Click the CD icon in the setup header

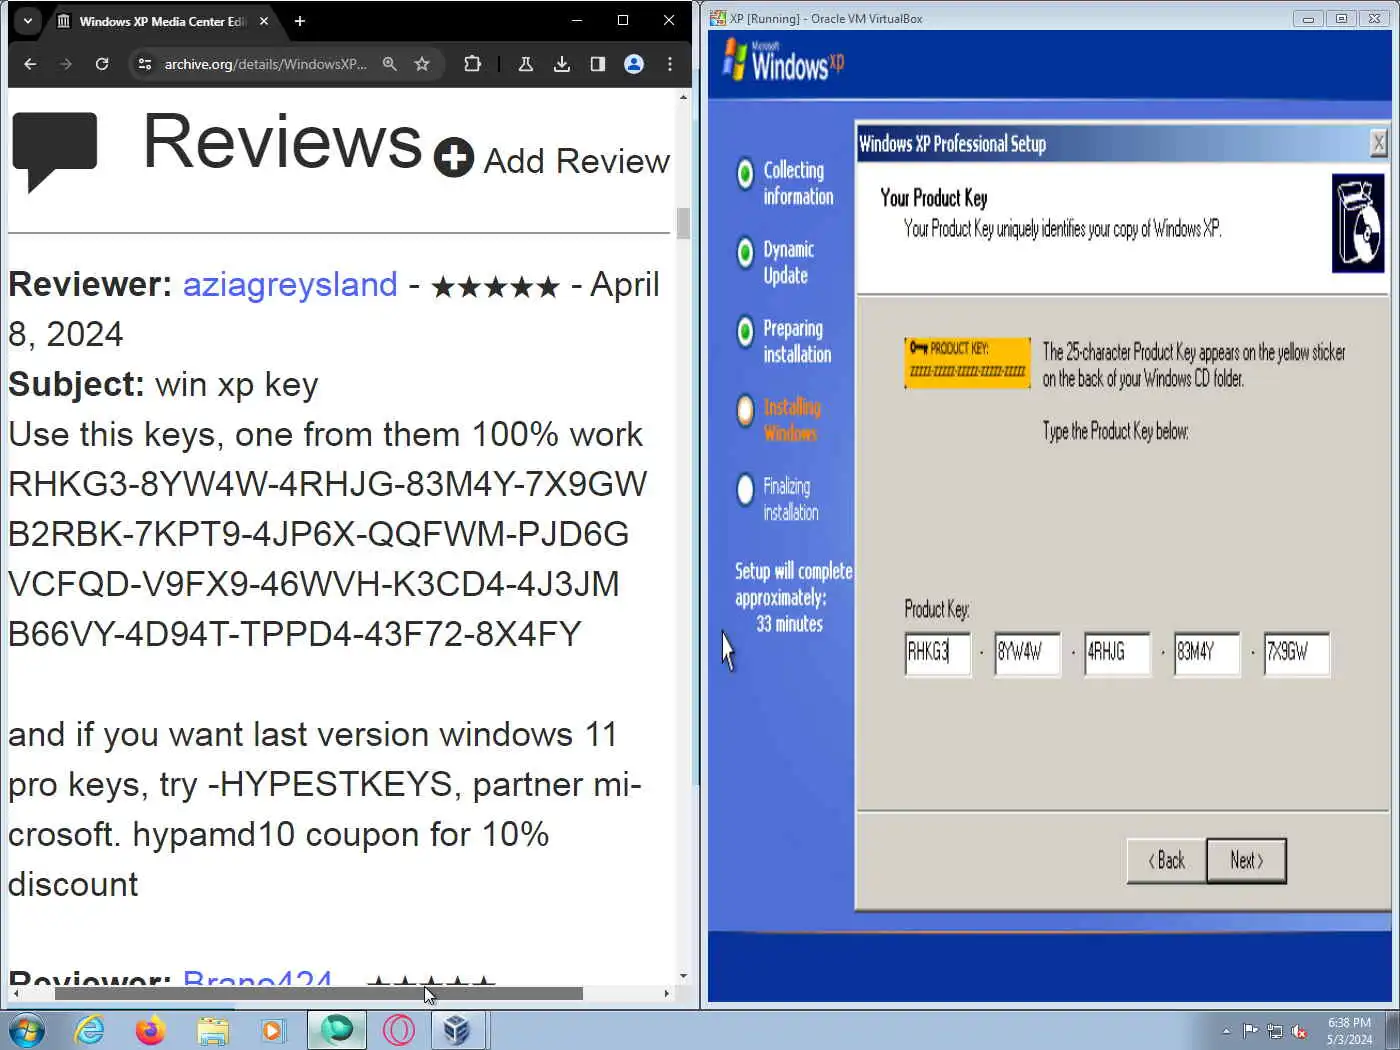click(x=1358, y=223)
